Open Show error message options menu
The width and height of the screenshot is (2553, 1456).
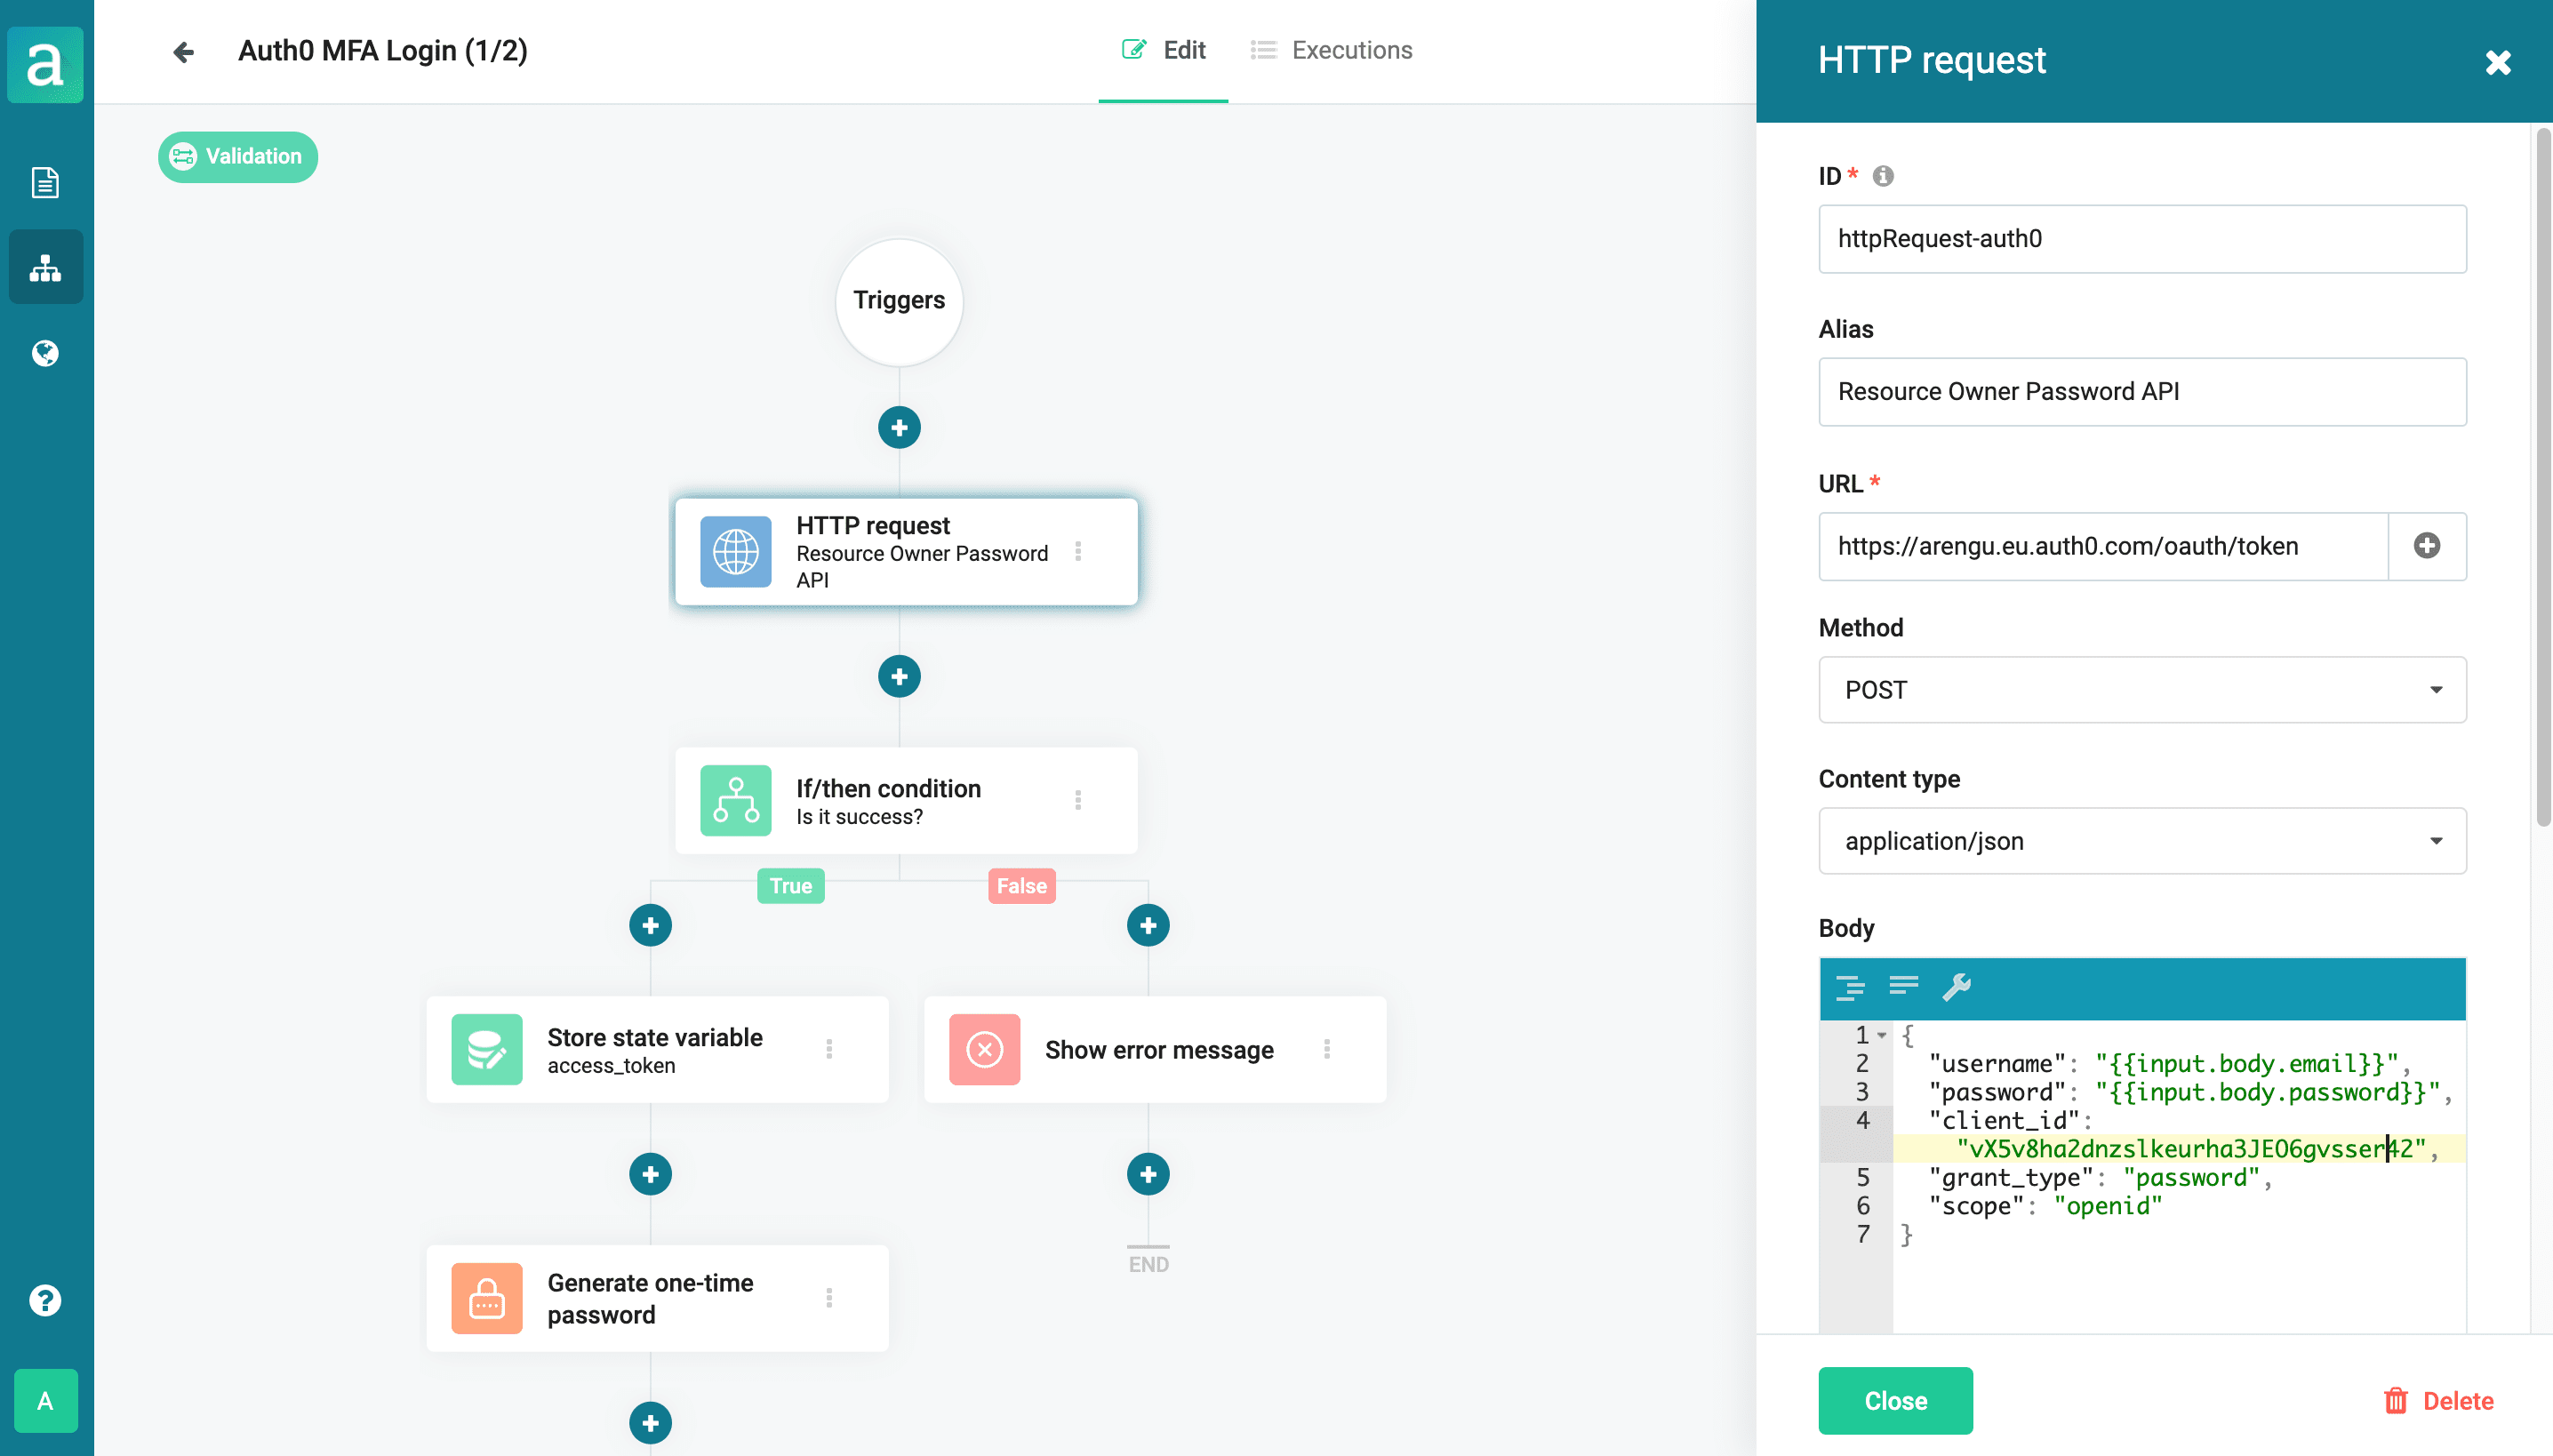tap(1326, 1049)
